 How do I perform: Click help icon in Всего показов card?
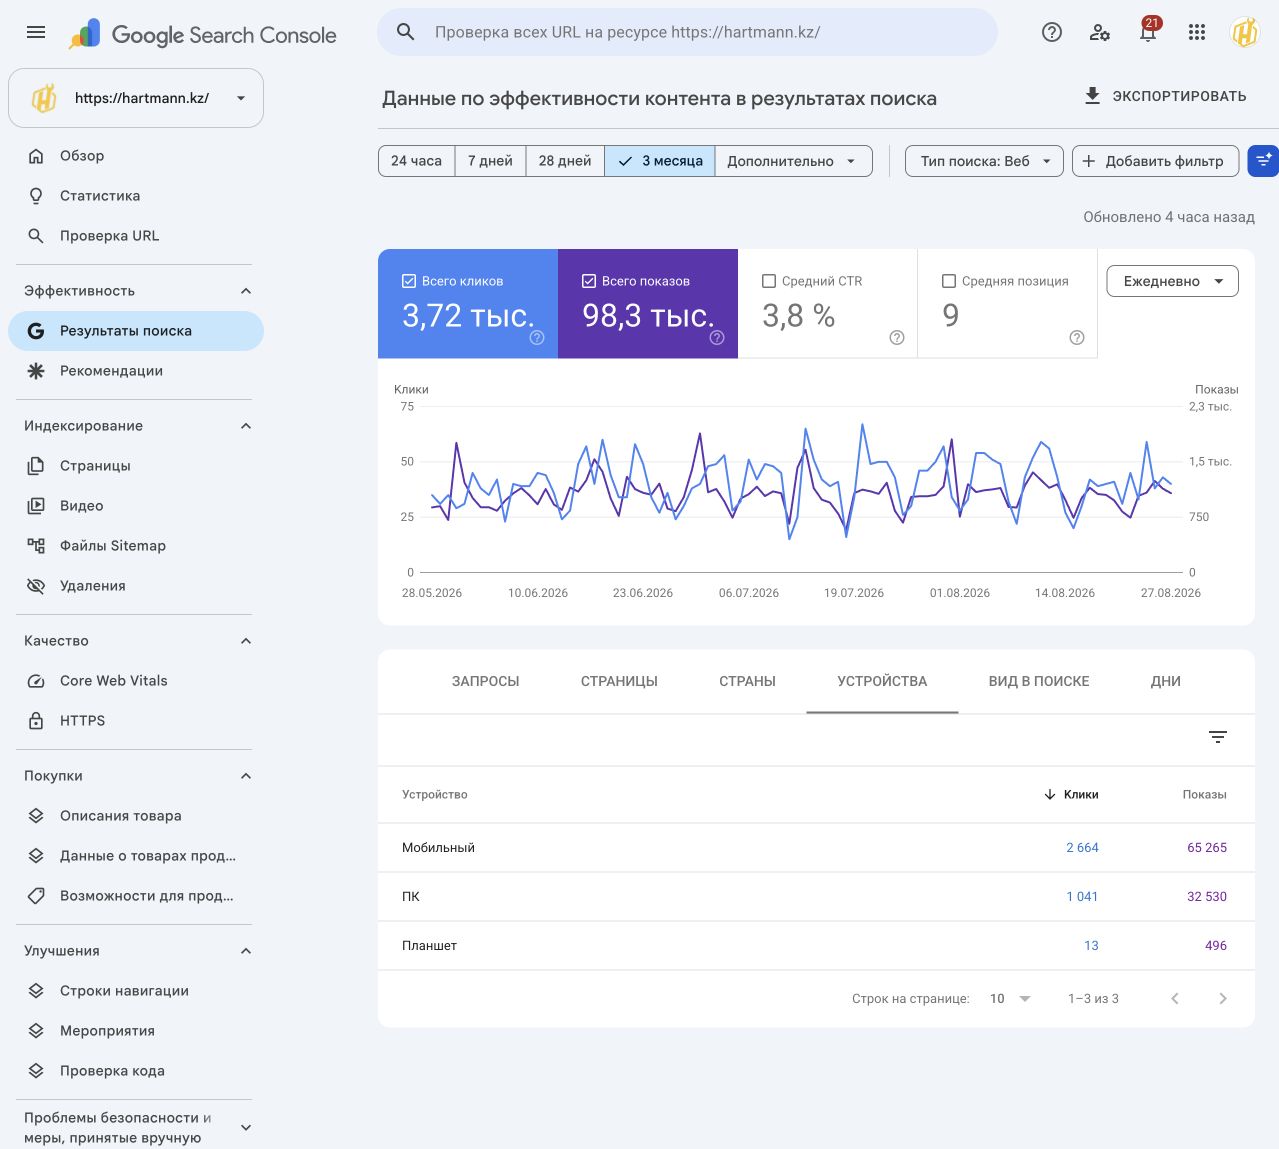click(717, 338)
